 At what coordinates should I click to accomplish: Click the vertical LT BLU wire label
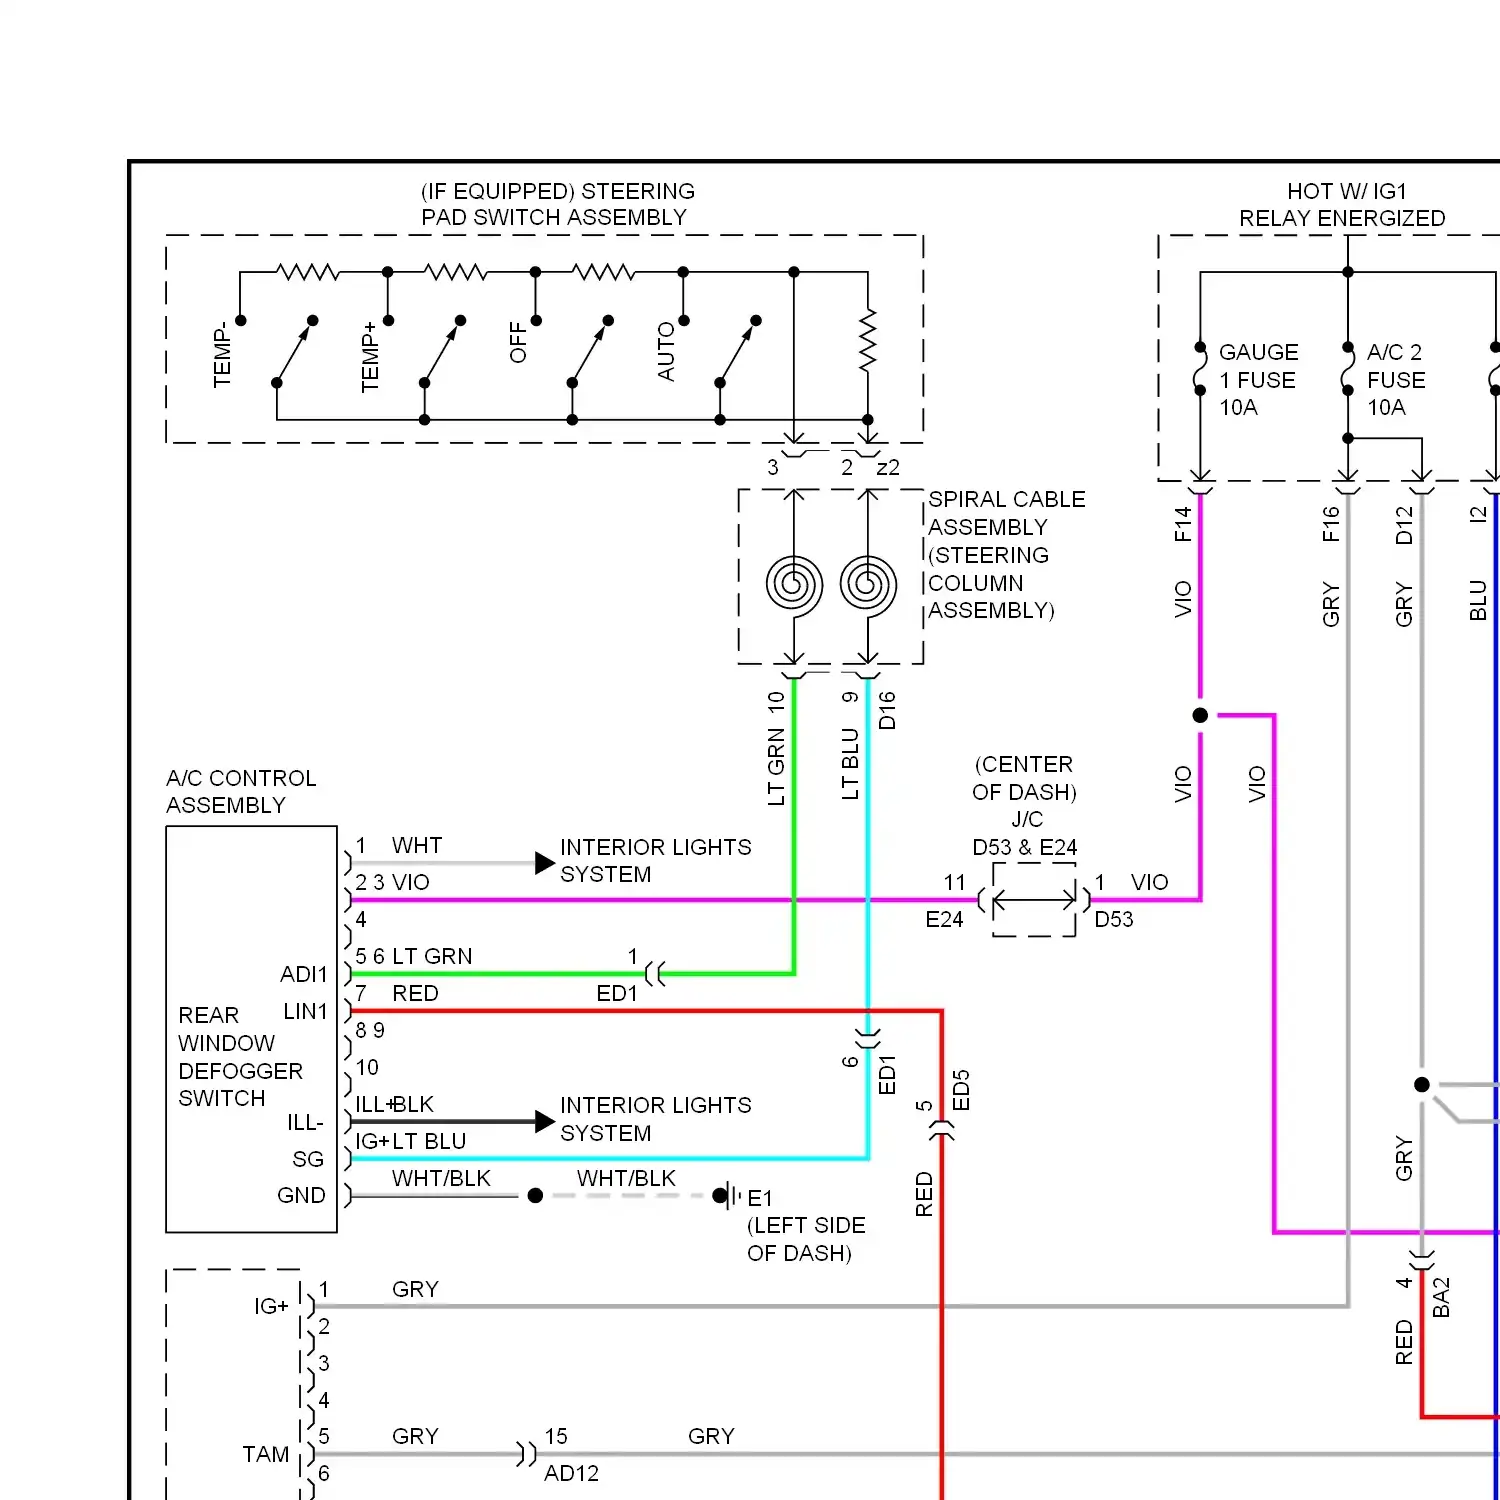[x=850, y=764]
